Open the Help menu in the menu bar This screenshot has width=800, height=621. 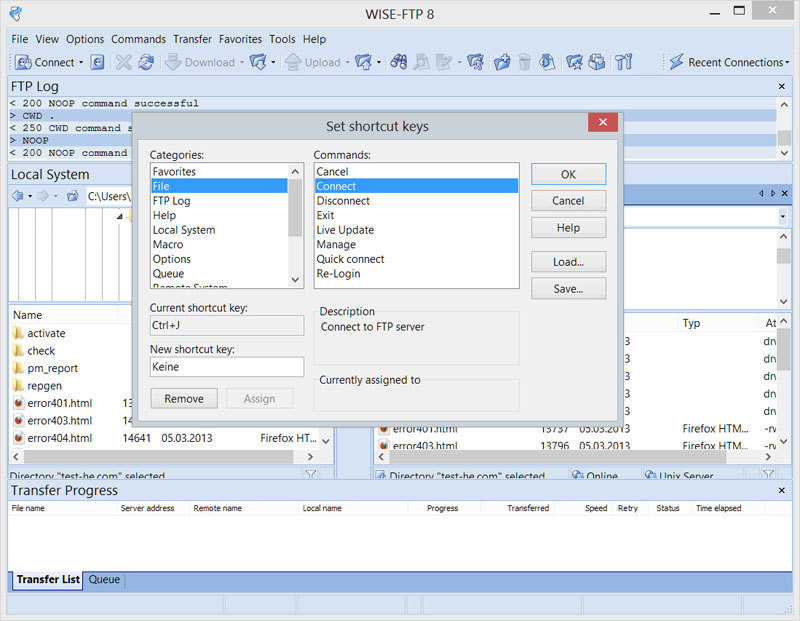point(314,39)
